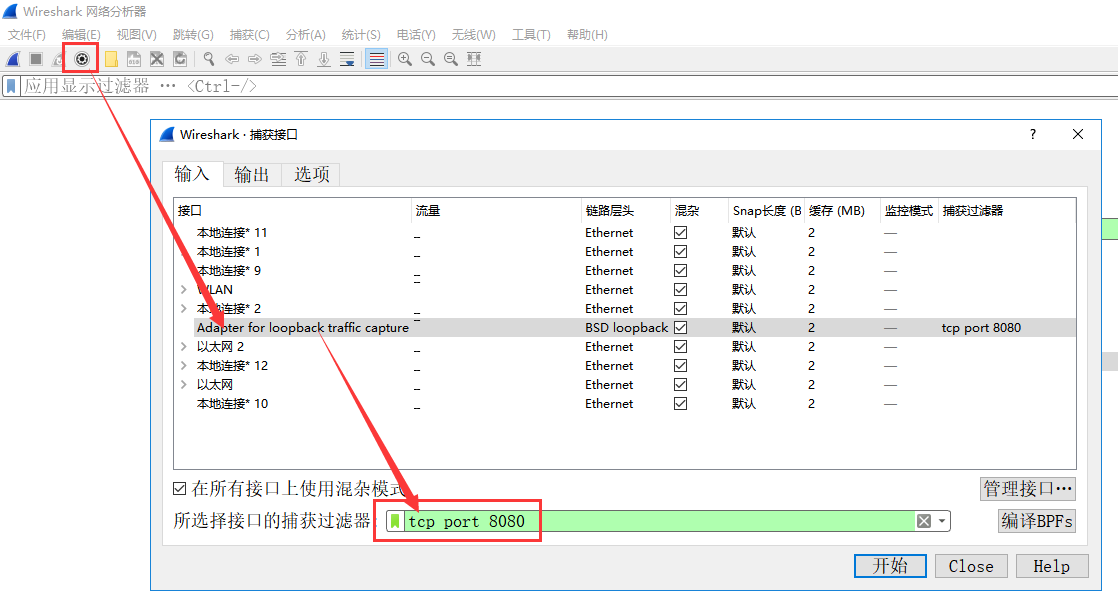Reload the capture file

pyautogui.click(x=180, y=59)
